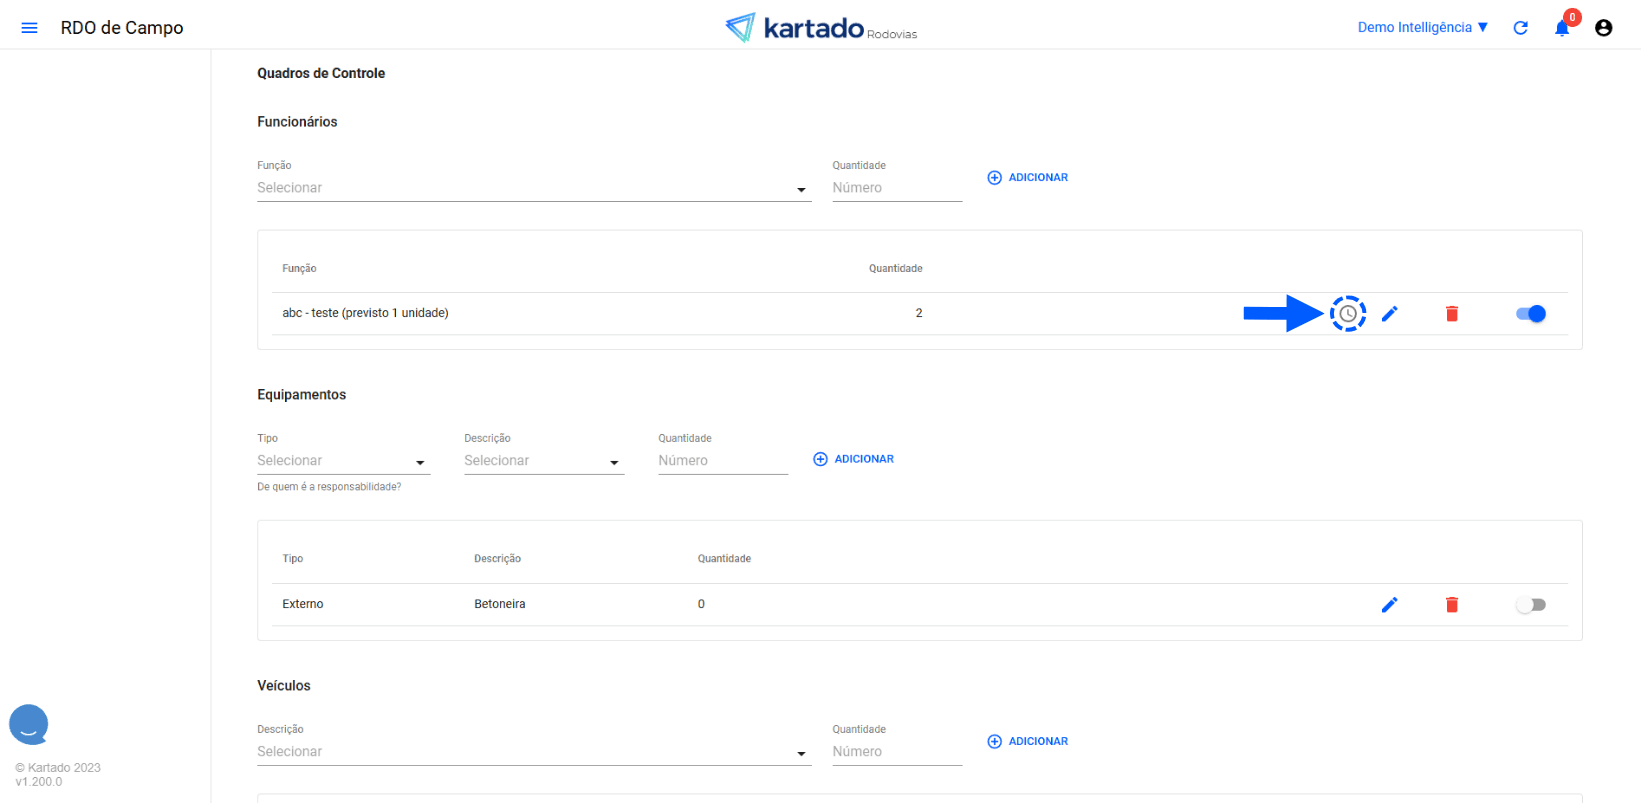The width and height of the screenshot is (1642, 811).
Task: Disable the abc - teste employee toggle
Action: [1530, 314]
